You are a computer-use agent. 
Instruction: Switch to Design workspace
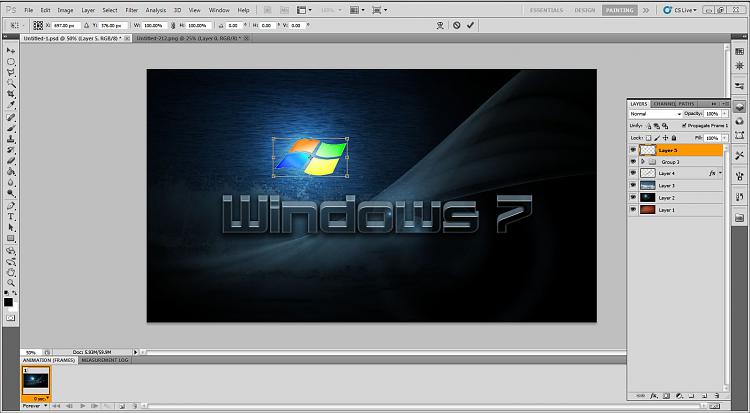pyautogui.click(x=585, y=10)
